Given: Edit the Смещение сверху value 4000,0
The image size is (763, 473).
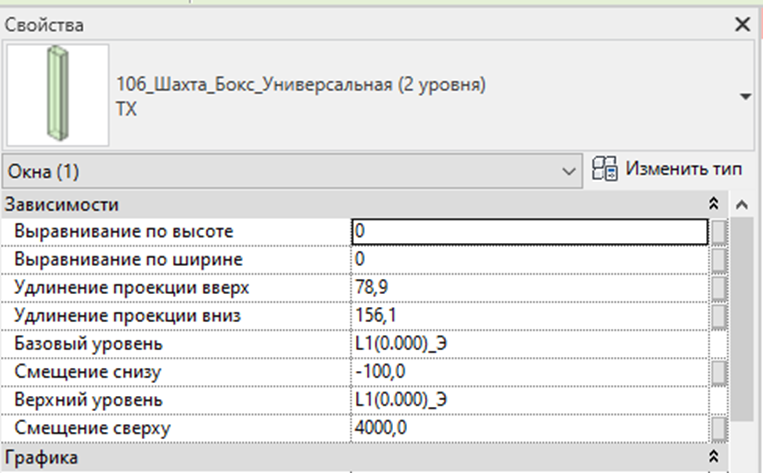Looking at the screenshot, I should coord(529,428).
